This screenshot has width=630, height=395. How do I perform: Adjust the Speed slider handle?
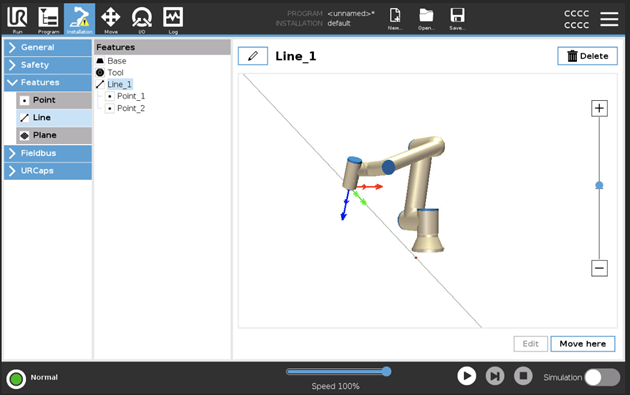[387, 371]
